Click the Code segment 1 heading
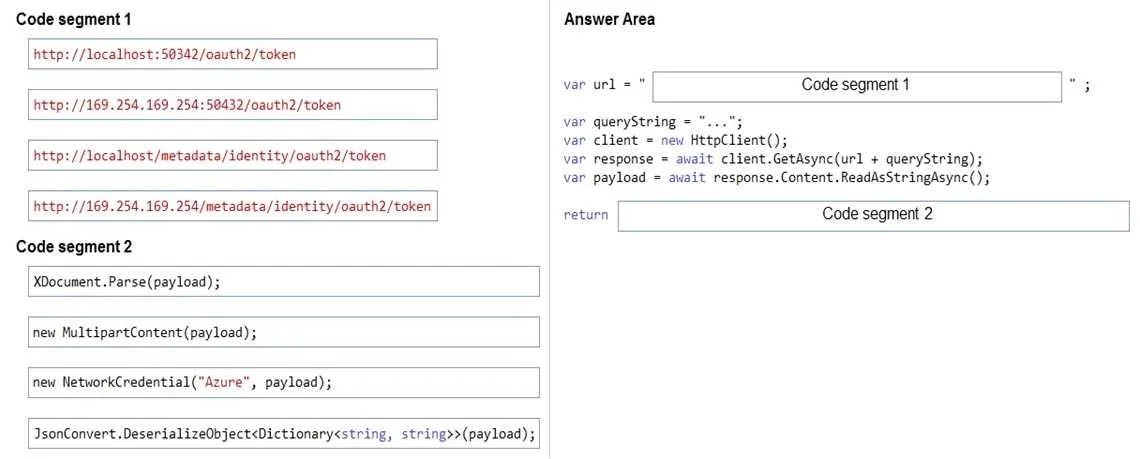 73,20
